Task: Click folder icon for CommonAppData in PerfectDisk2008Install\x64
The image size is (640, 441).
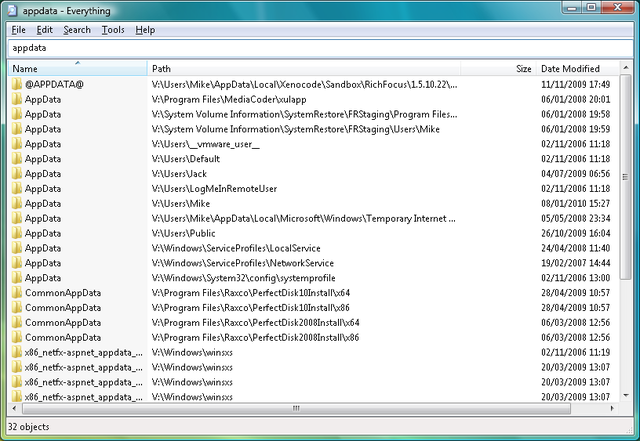Action: (17, 323)
